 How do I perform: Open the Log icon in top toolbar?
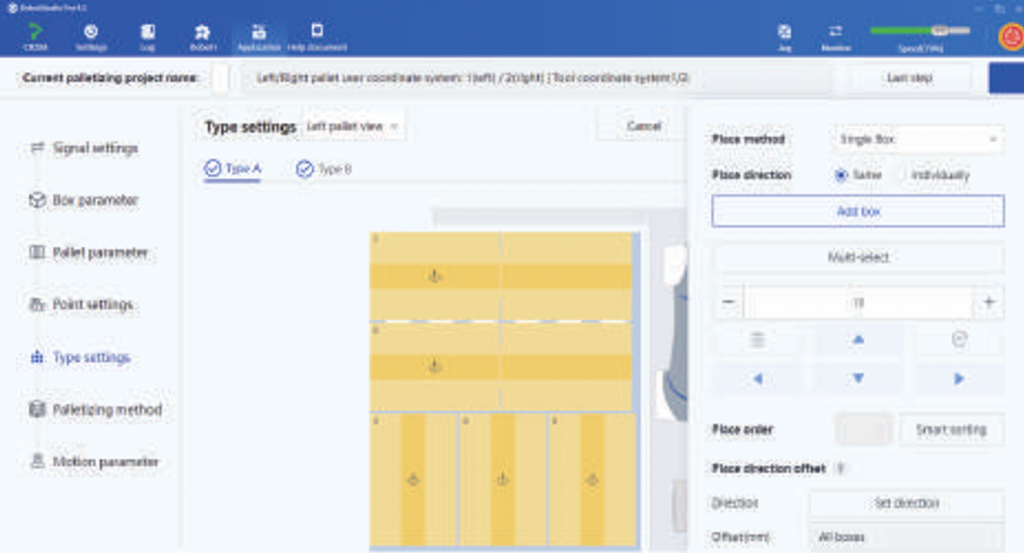(x=147, y=36)
